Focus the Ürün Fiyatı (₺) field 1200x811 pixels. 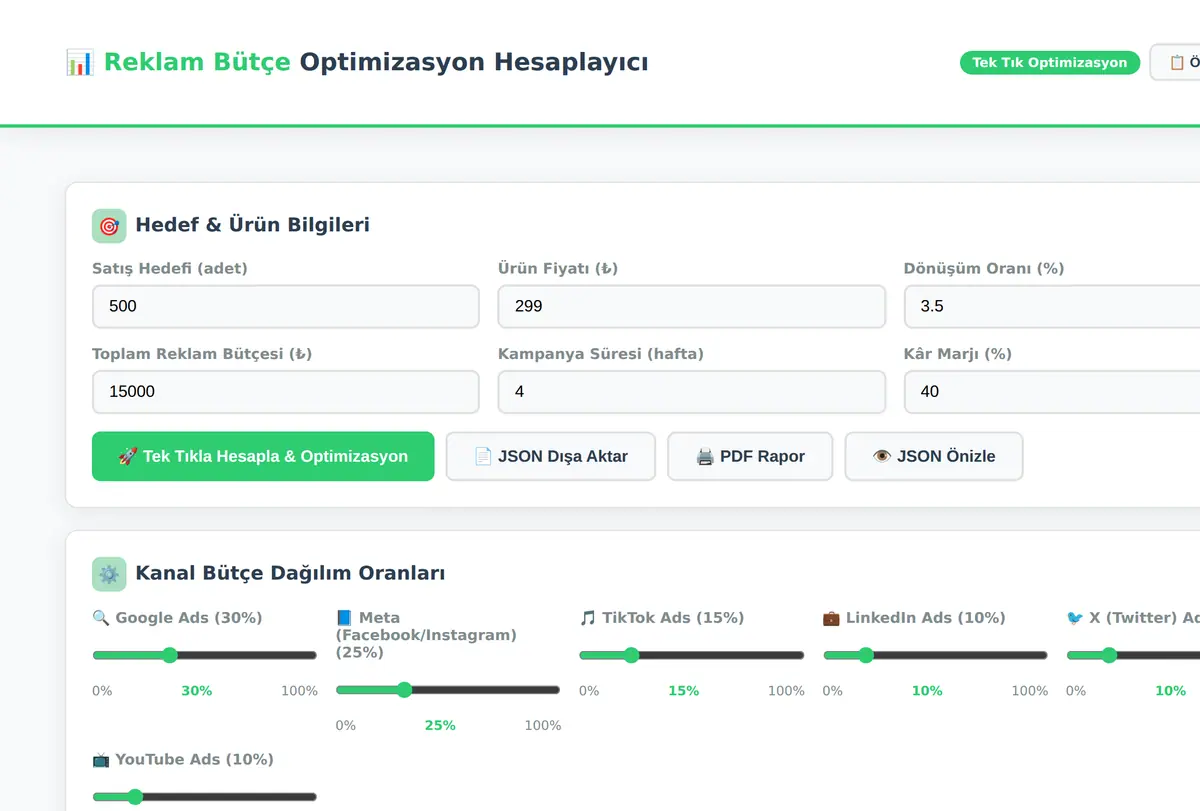[692, 306]
